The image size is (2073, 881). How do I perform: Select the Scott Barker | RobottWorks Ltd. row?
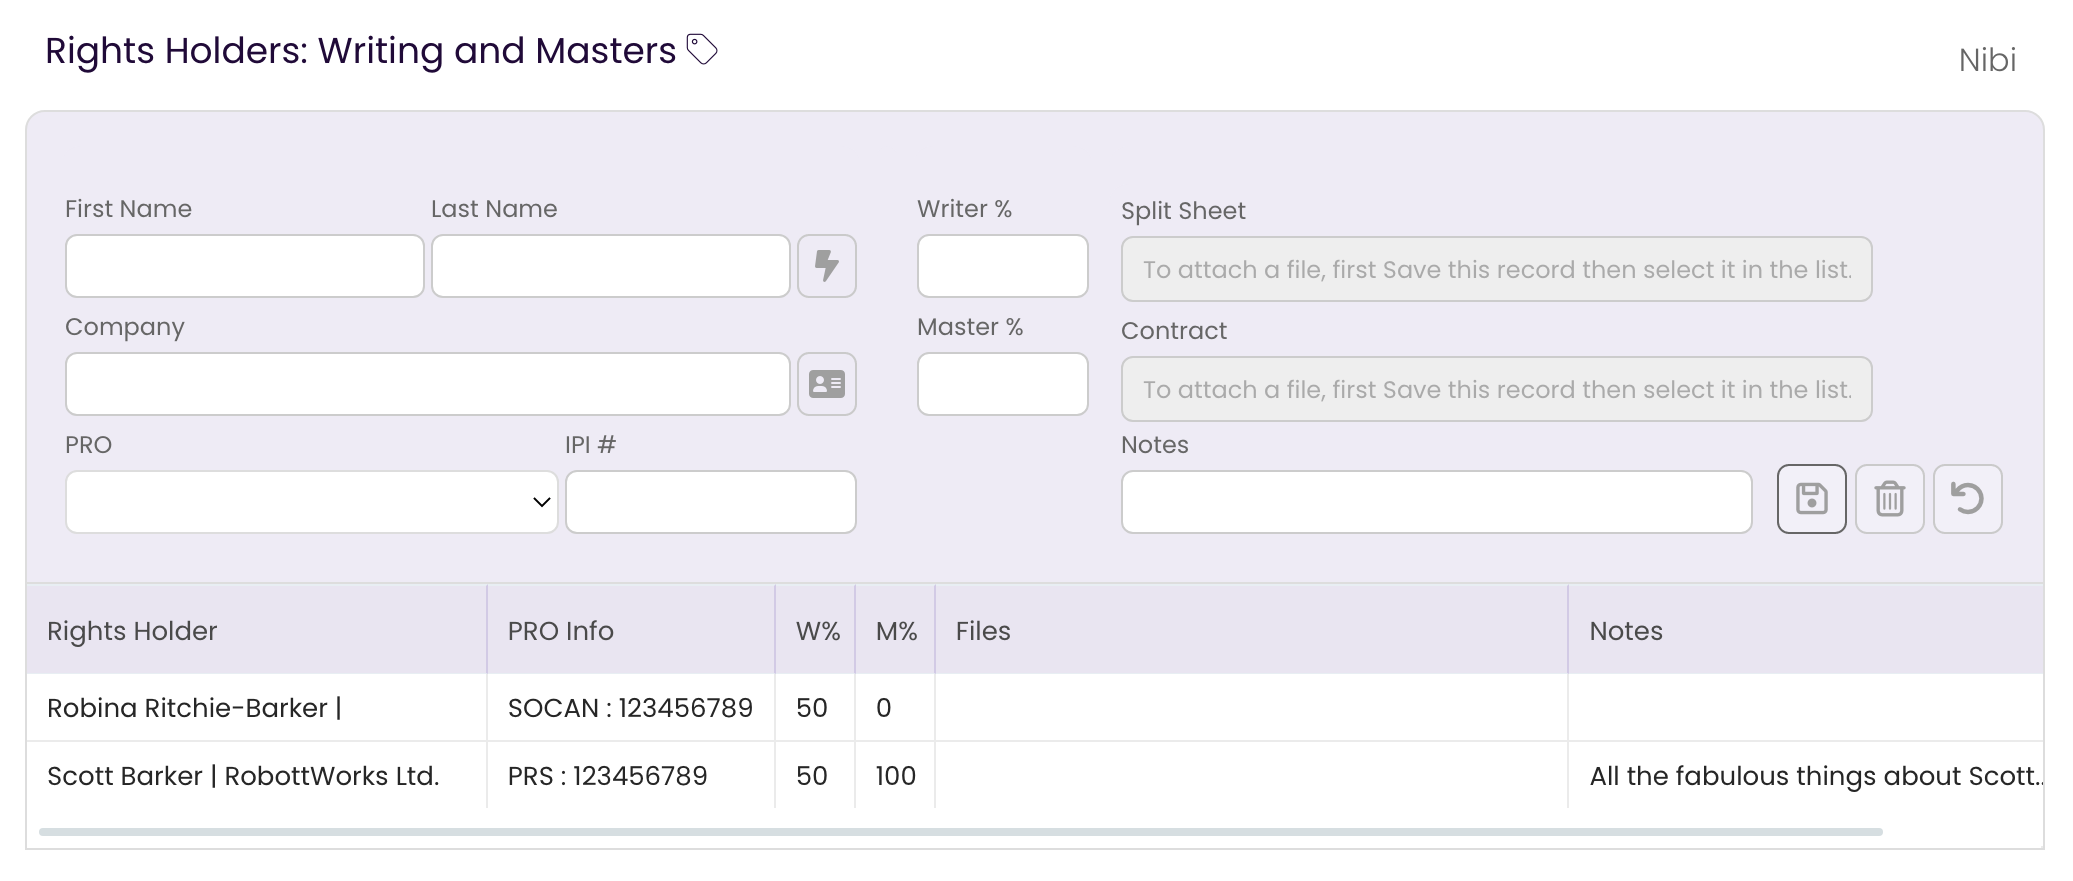(x=1035, y=776)
